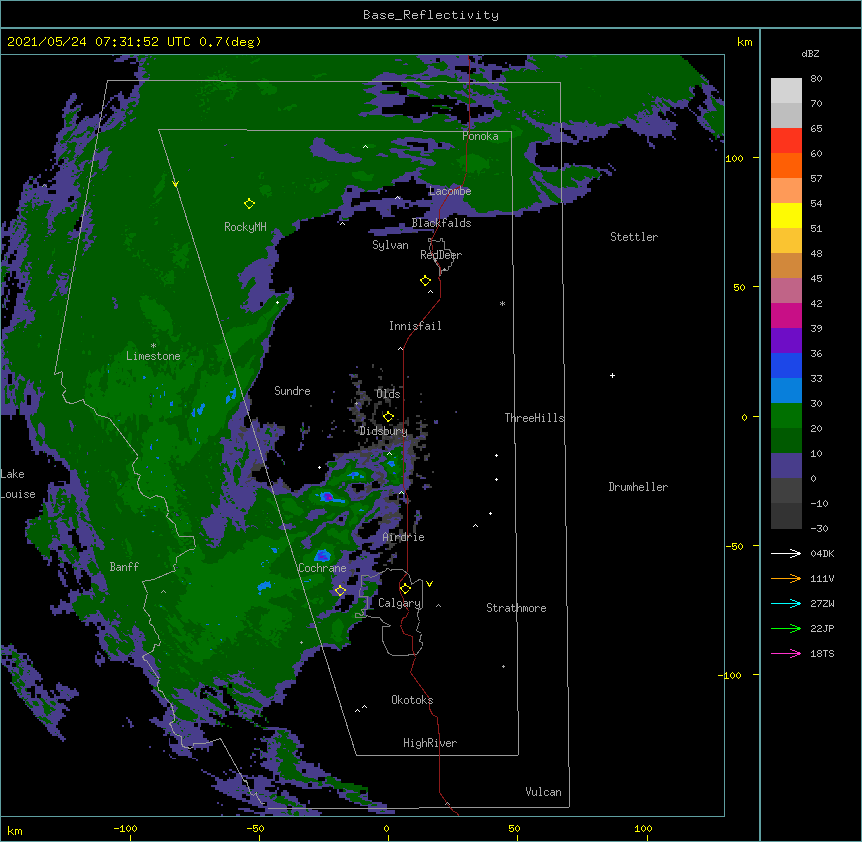Click the Calgary city label
This screenshot has width=862, height=842.
tap(399, 603)
